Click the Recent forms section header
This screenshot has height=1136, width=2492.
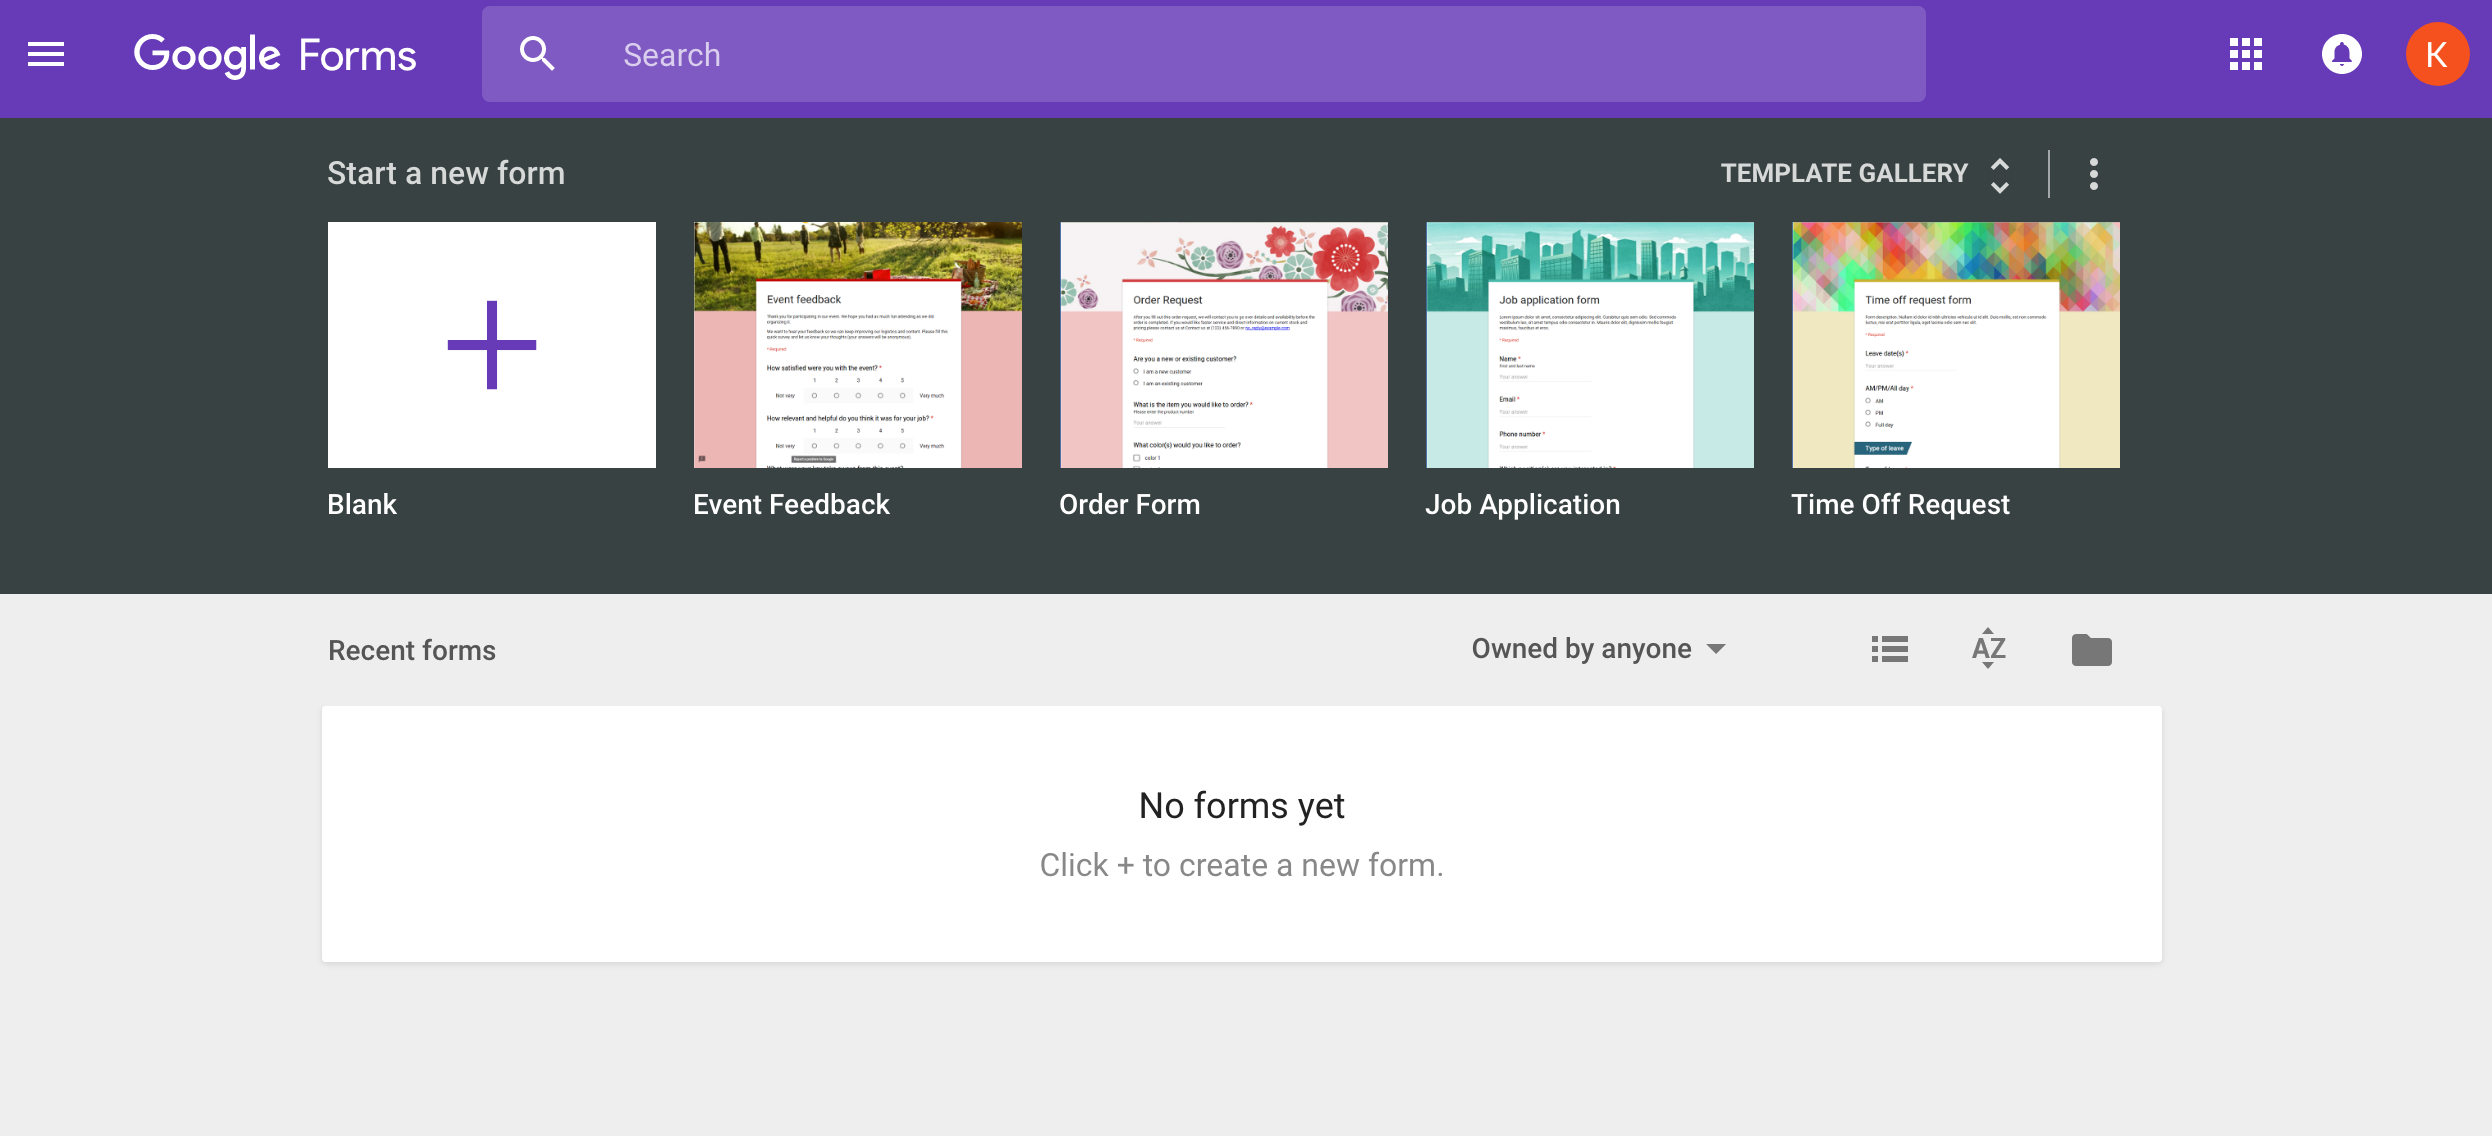coord(410,648)
